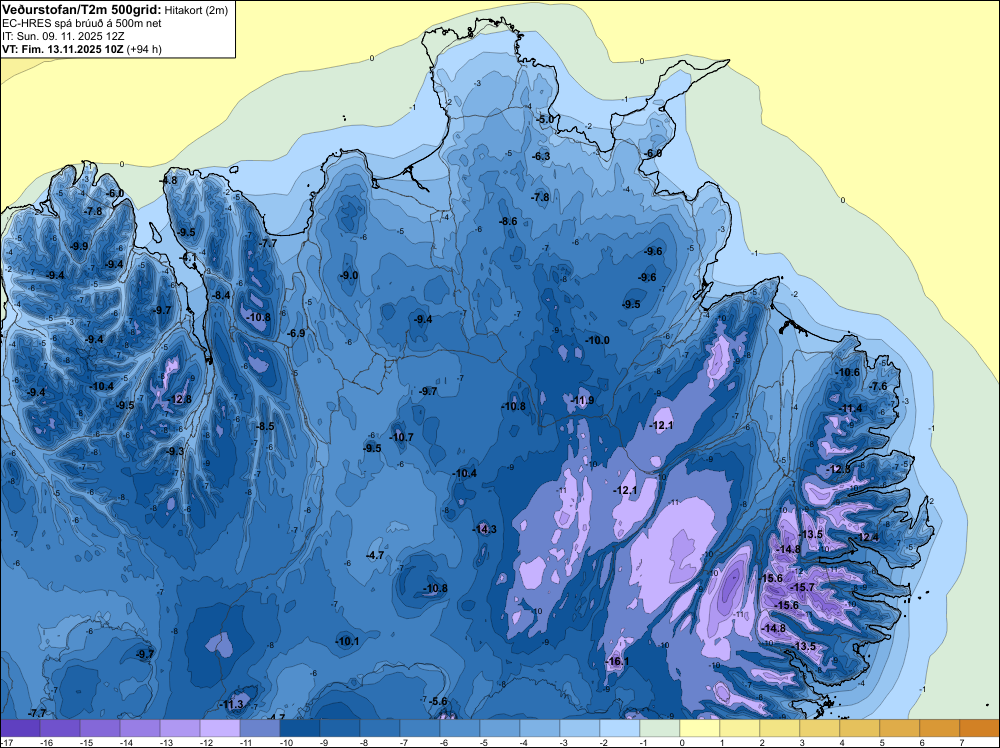Viewport: 1000px width, 748px height.
Task: Click the 'IT: Sun. 09. 11. 2025 12Z' line
Action: (x=63, y=36)
